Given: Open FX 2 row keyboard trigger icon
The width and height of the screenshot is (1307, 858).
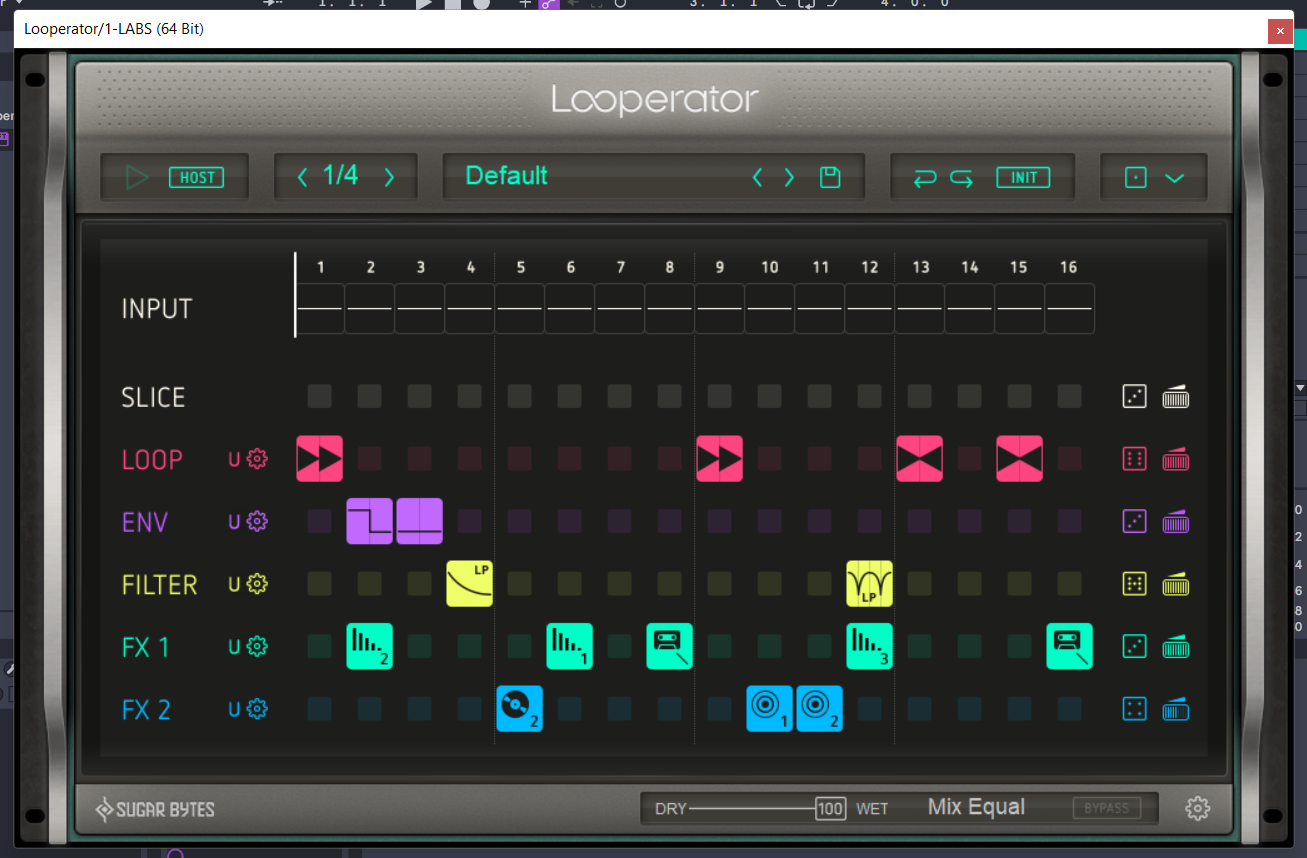Looking at the screenshot, I should [x=1175, y=710].
